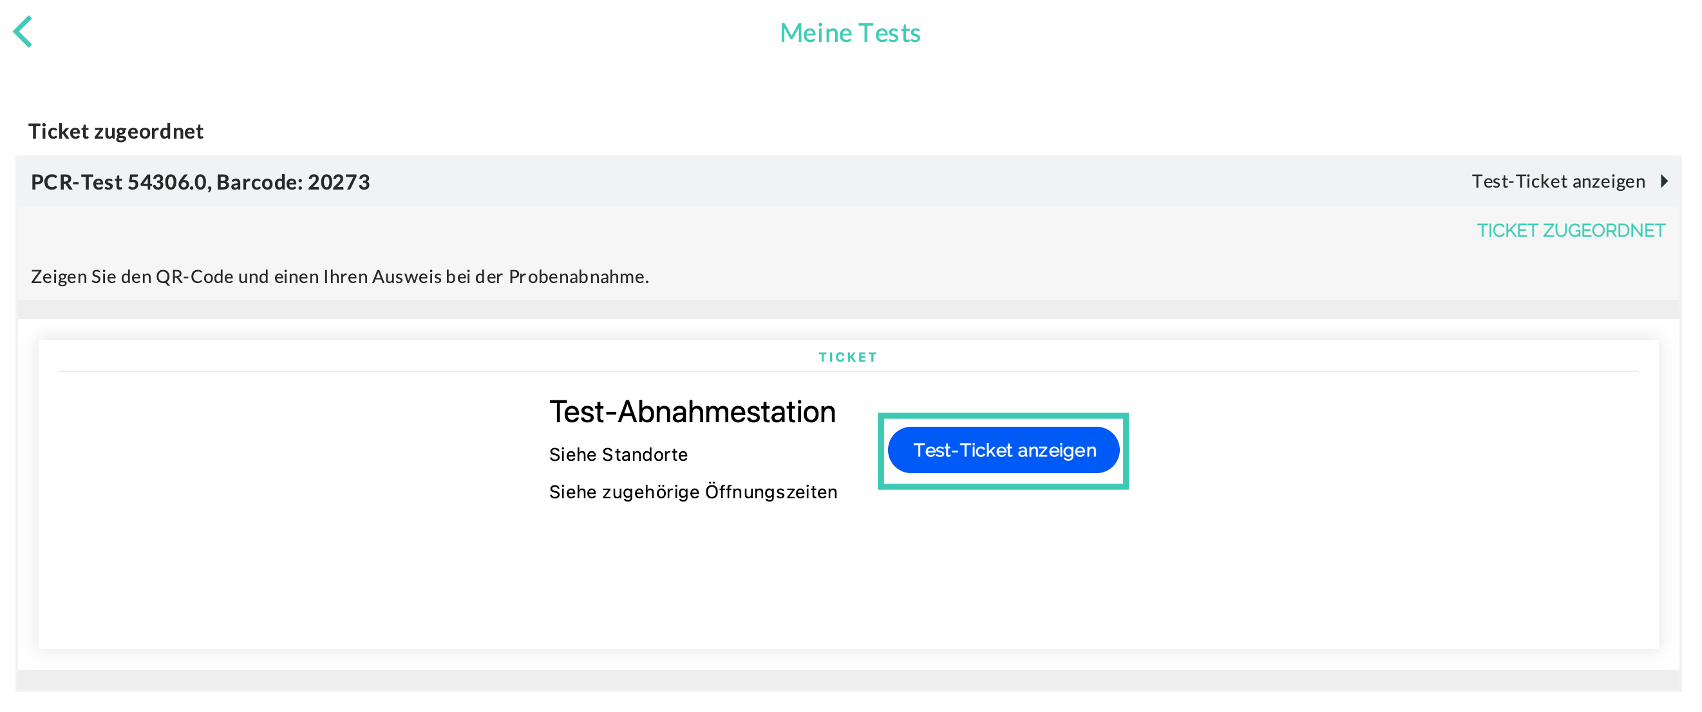
Task: Click the word Probenabnahme in the instruction
Action: [x=577, y=277]
